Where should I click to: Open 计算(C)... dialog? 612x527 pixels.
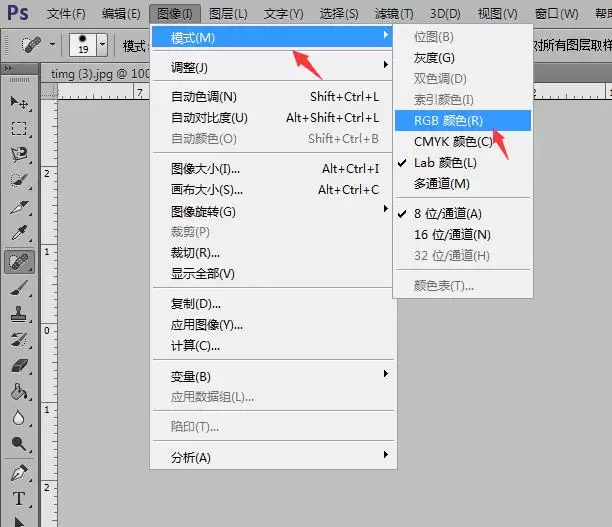tap(272, 345)
